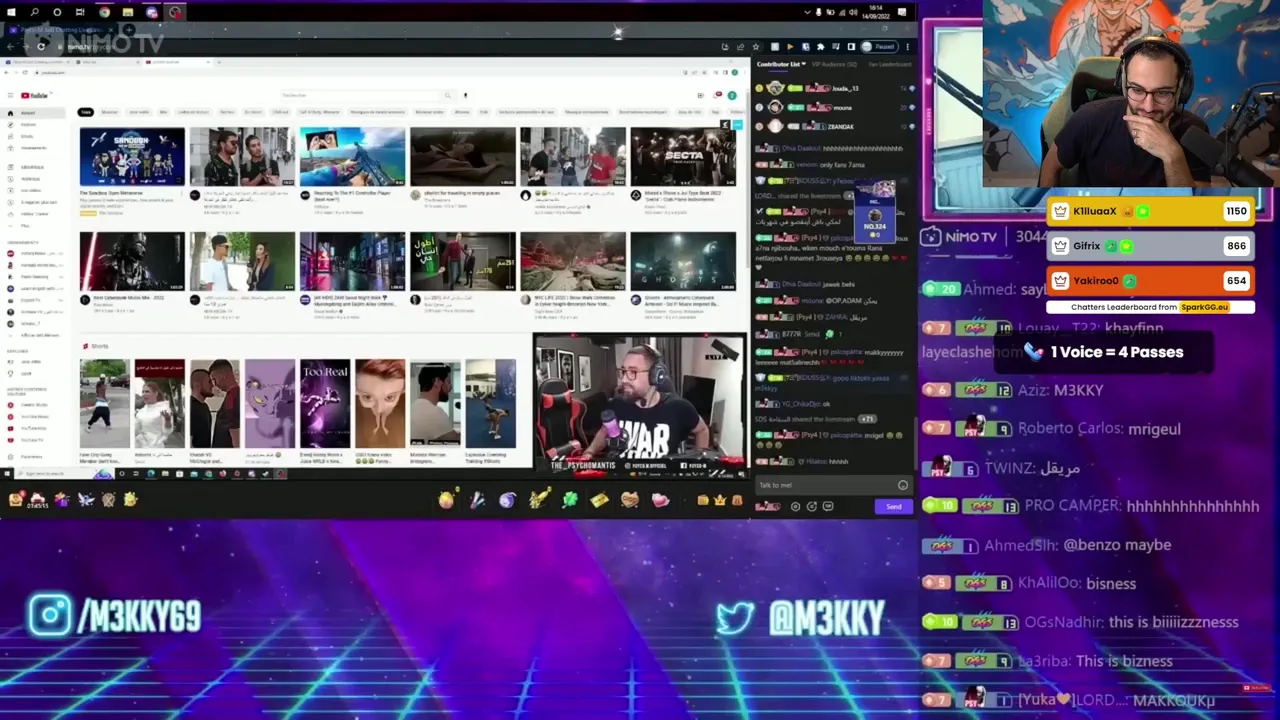This screenshot has width=1280, height=720.
Task: Click the SparkGG.eu label
Action: pos(1204,307)
